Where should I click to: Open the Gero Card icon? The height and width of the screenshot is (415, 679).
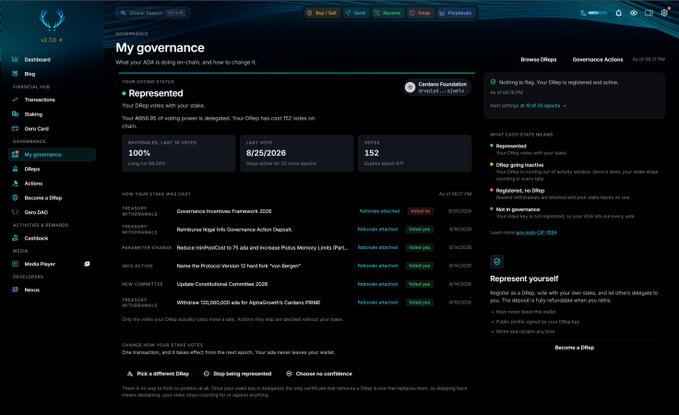tap(15, 128)
